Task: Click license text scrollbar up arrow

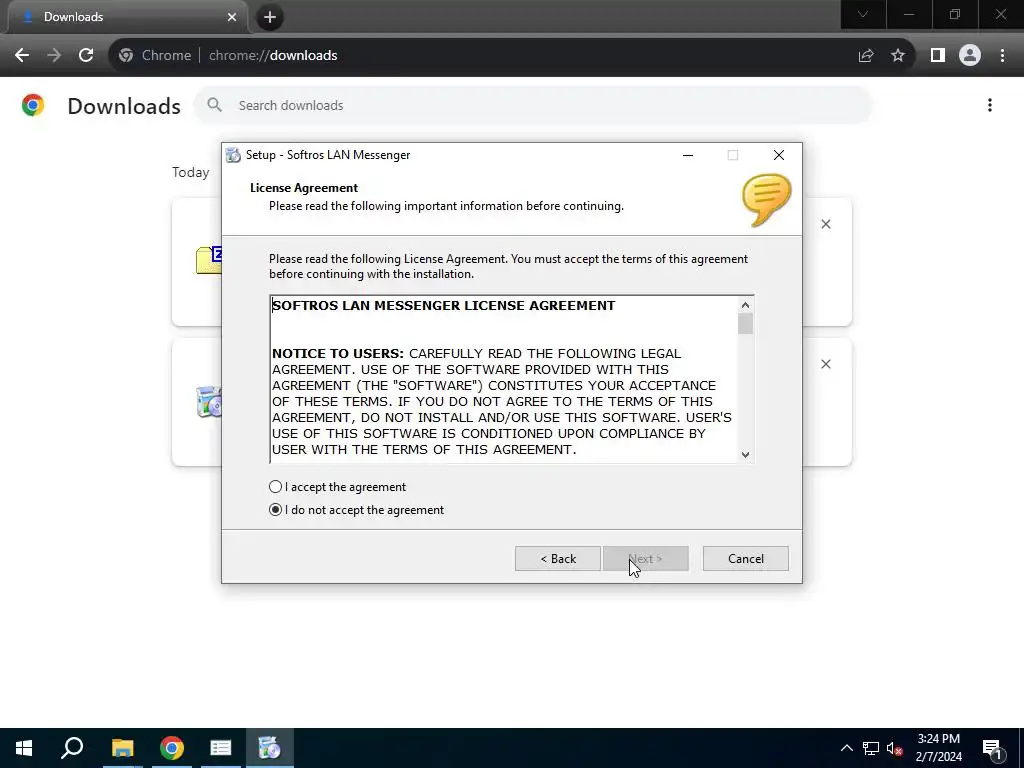Action: [745, 305]
